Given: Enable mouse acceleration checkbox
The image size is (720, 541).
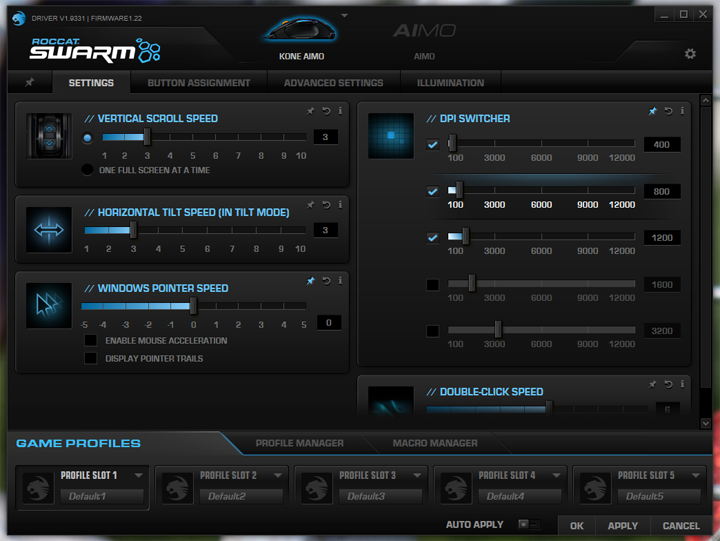Looking at the screenshot, I should click(x=91, y=341).
